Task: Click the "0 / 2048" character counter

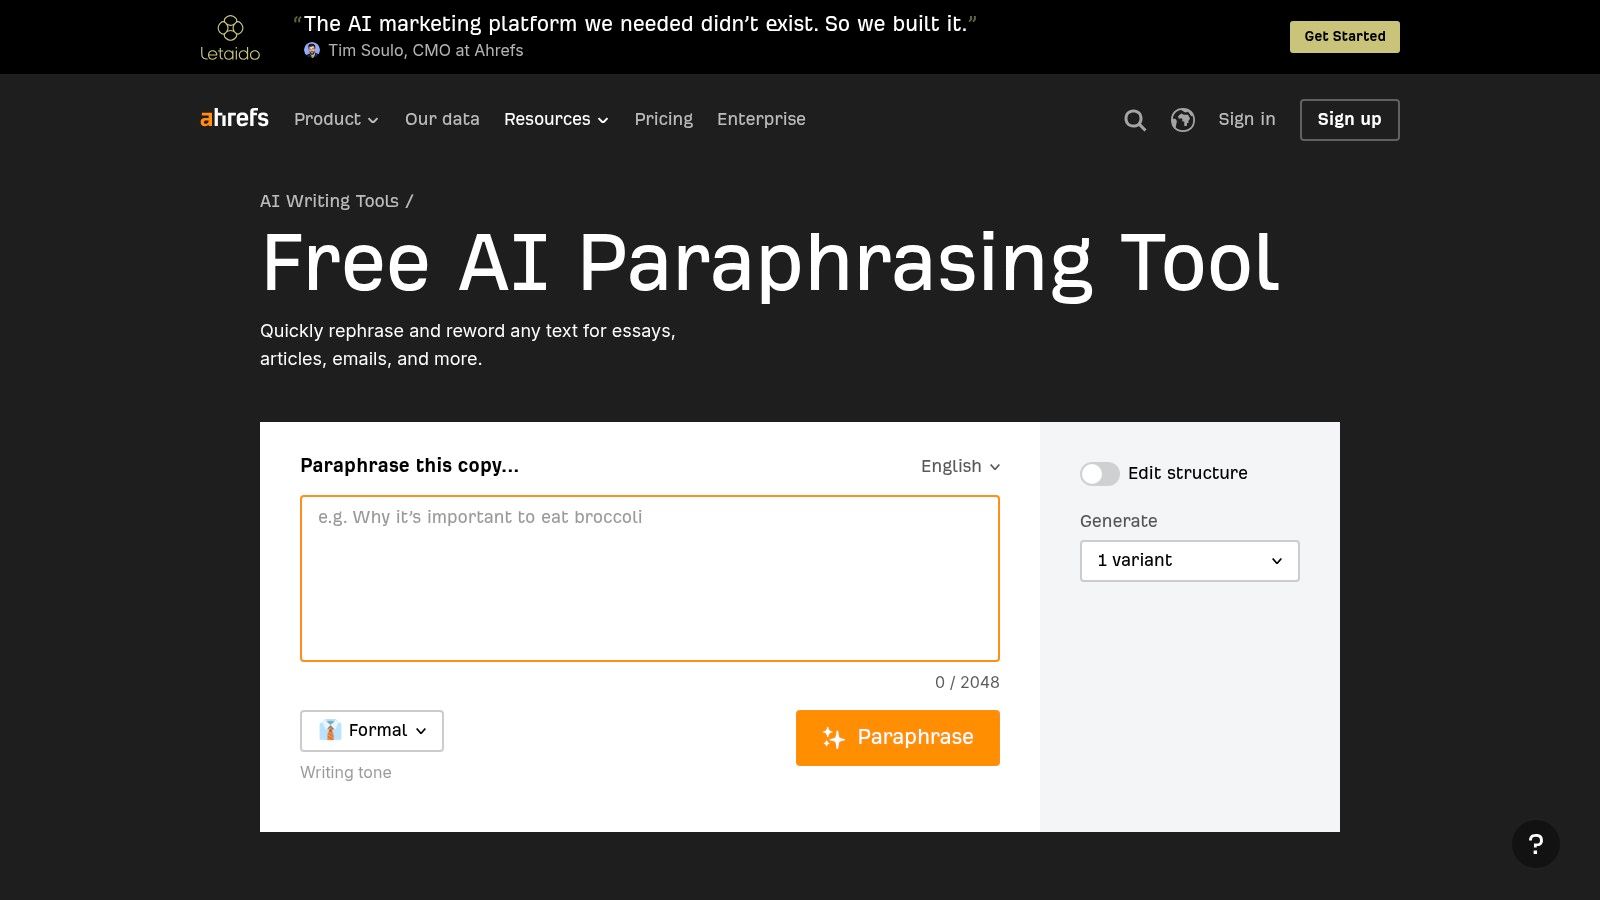Action: coord(967,682)
